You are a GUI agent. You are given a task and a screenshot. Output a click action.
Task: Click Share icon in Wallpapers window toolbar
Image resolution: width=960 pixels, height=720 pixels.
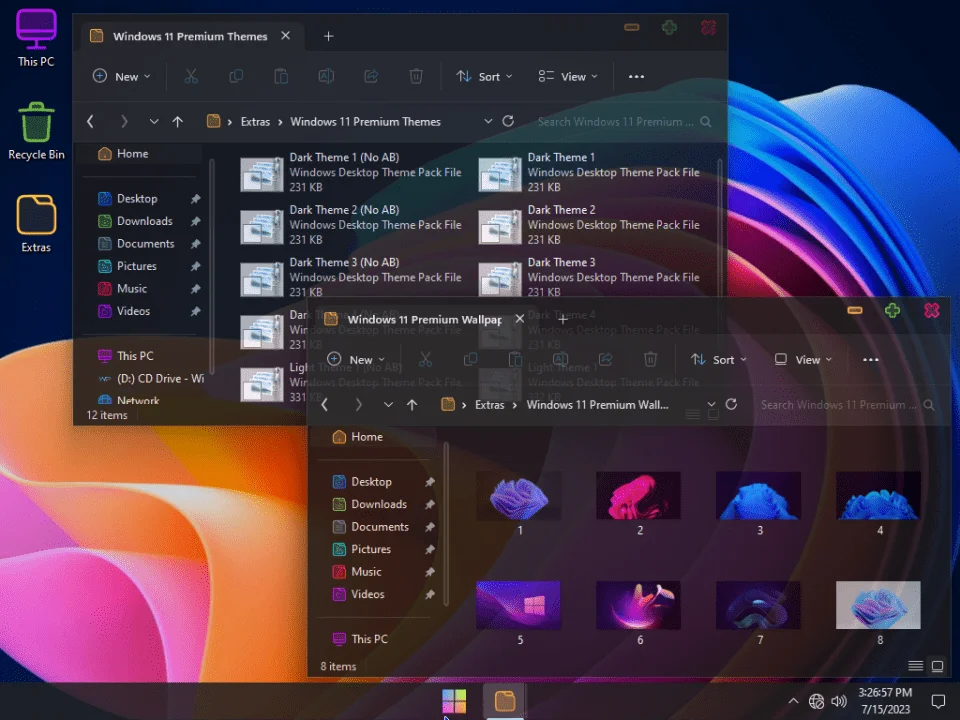click(x=606, y=359)
